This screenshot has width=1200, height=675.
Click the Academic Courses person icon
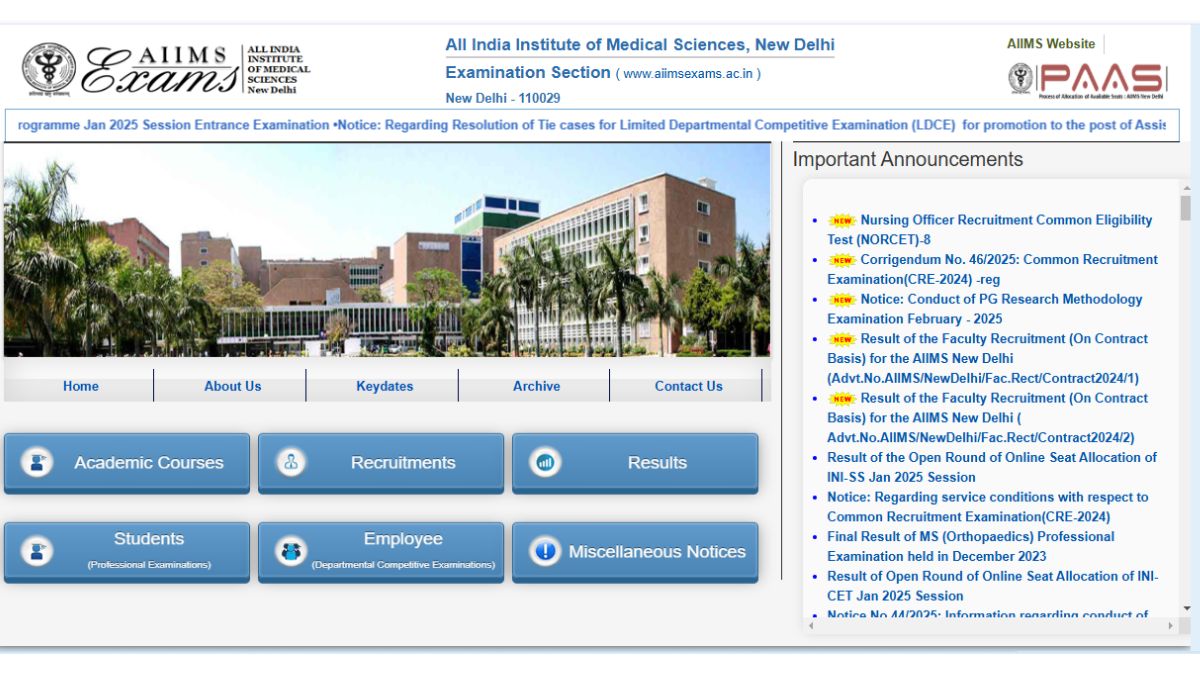(37, 462)
